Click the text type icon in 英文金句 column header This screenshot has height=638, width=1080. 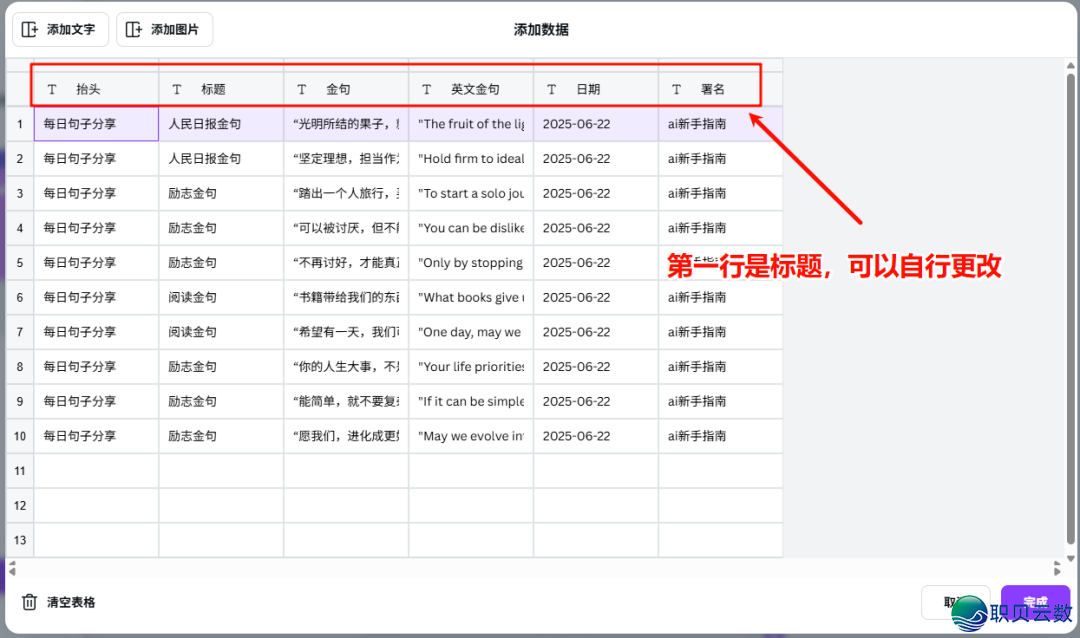click(427, 89)
